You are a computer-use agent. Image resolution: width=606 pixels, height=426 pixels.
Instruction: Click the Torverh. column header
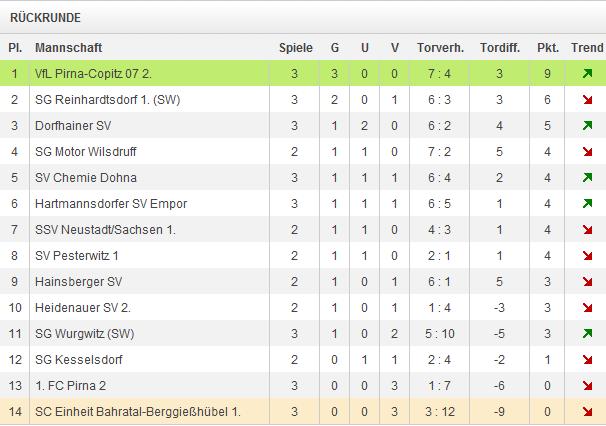click(440, 48)
